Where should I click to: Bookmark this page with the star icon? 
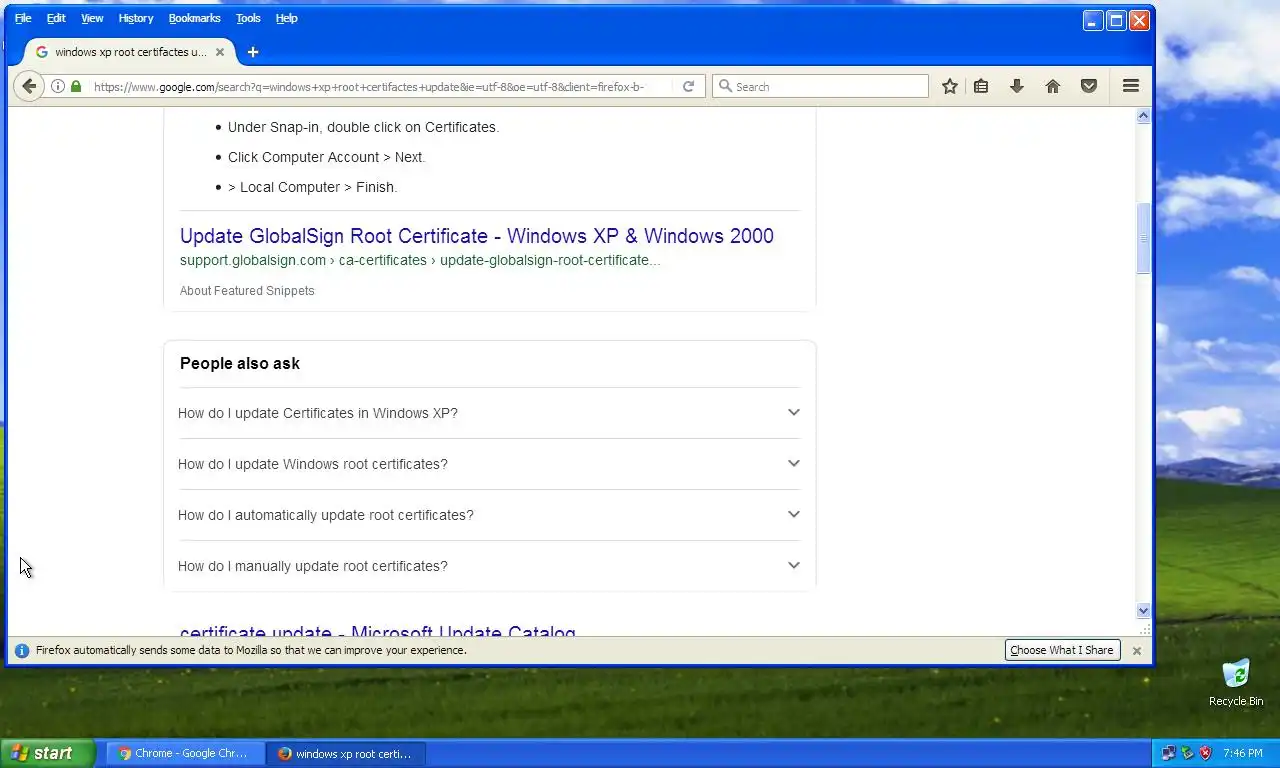[950, 86]
